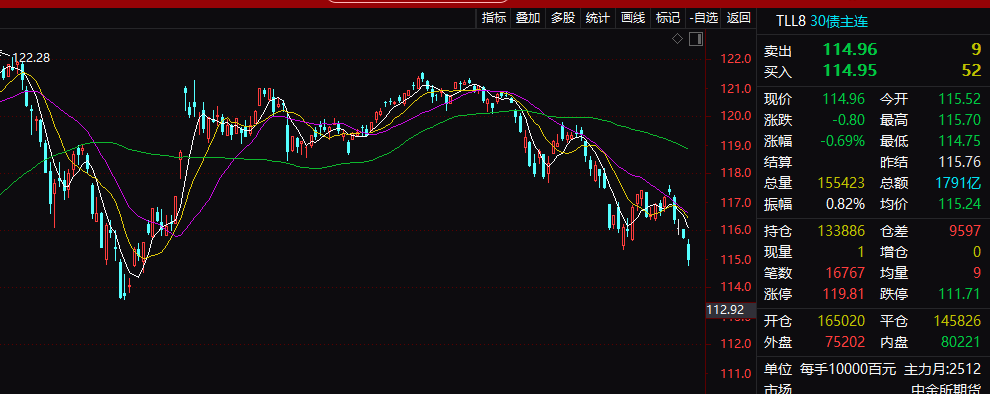Click the 主力月:2512 main contract field
Image resolution: width=990 pixels, height=394 pixels.
point(943,369)
